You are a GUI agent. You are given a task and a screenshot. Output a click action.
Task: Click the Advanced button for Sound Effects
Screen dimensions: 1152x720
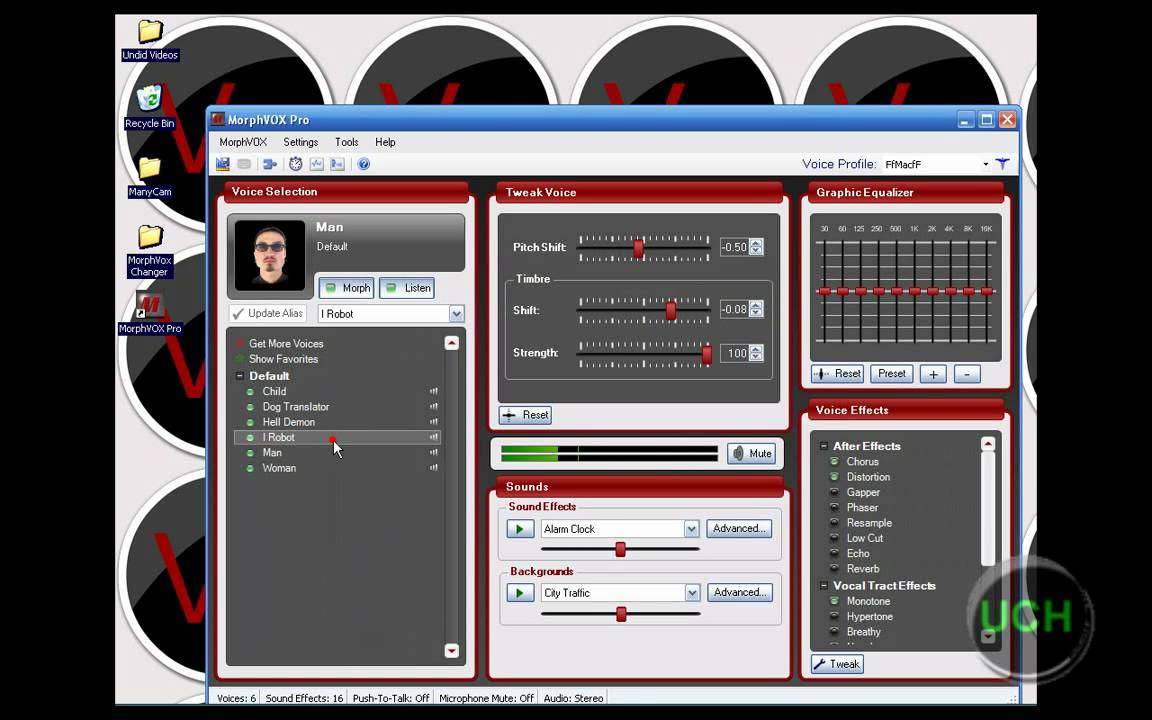point(739,529)
